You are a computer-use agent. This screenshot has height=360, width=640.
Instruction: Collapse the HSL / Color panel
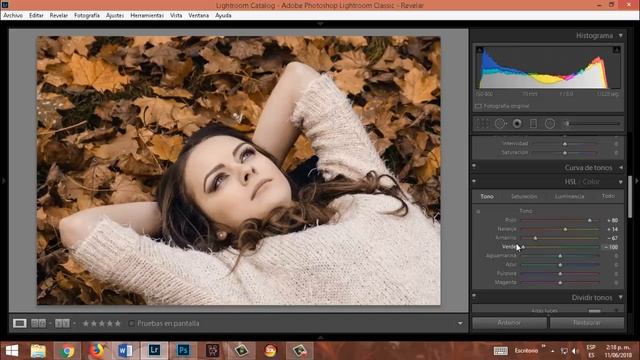tap(620, 182)
